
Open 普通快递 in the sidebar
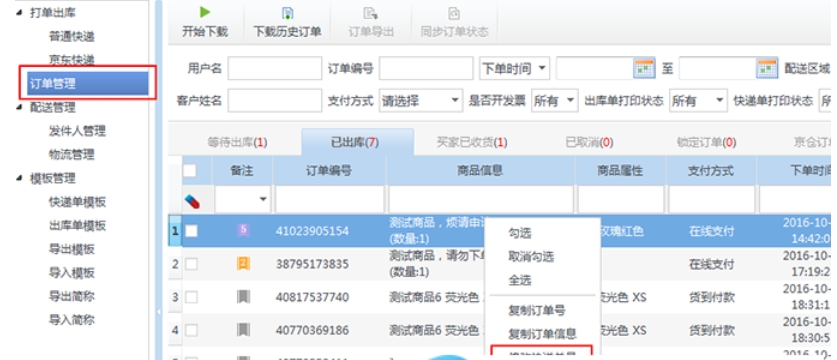tap(72, 36)
